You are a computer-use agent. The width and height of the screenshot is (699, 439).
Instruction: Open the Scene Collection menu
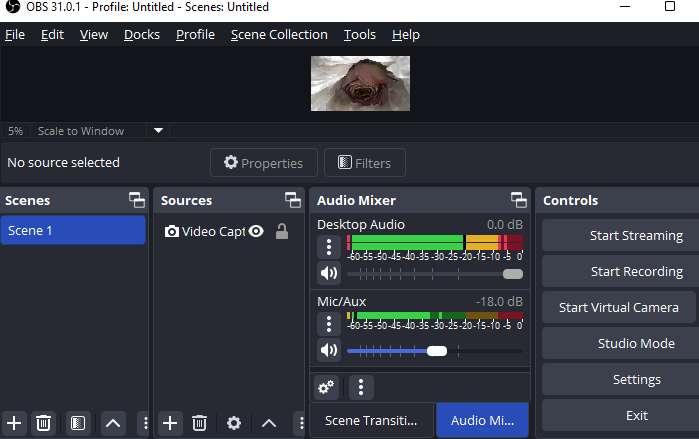[279, 35]
